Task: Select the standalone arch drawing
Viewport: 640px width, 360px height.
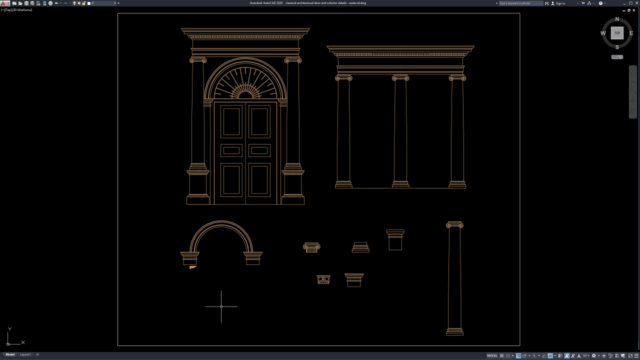Action: coord(221,243)
